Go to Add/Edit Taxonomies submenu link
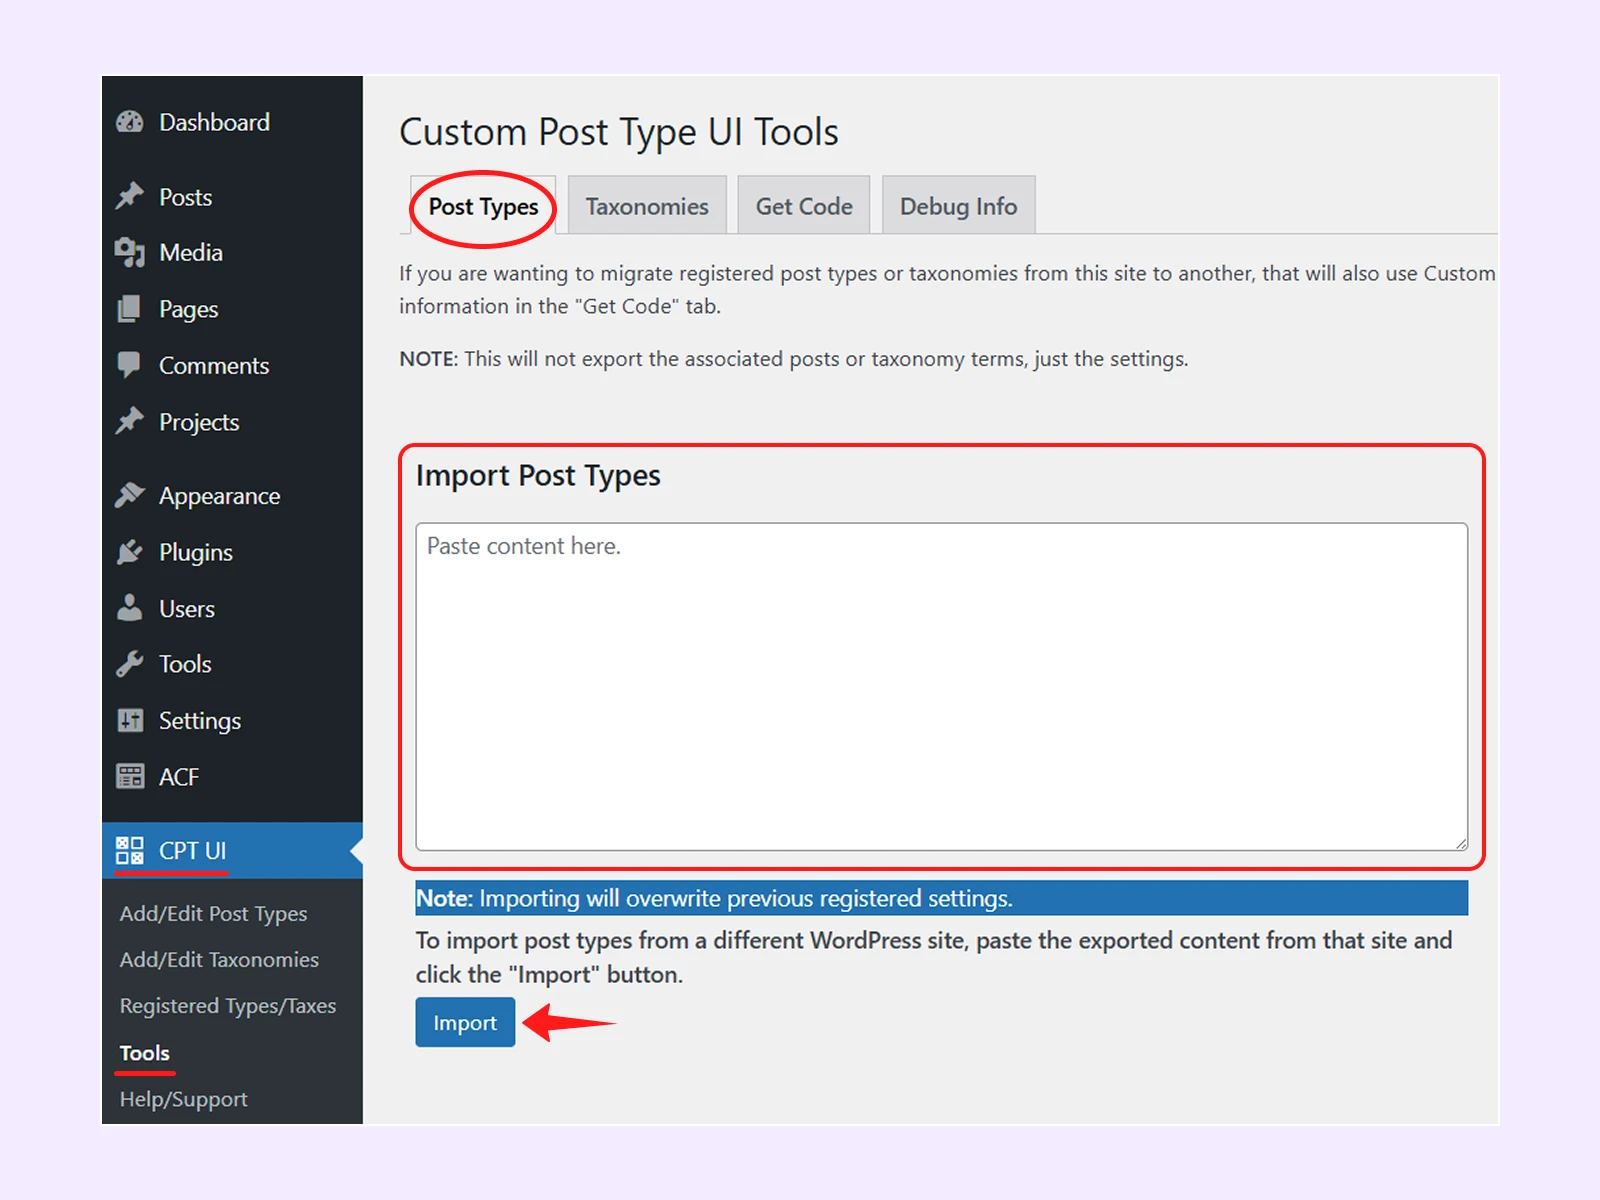 click(219, 959)
